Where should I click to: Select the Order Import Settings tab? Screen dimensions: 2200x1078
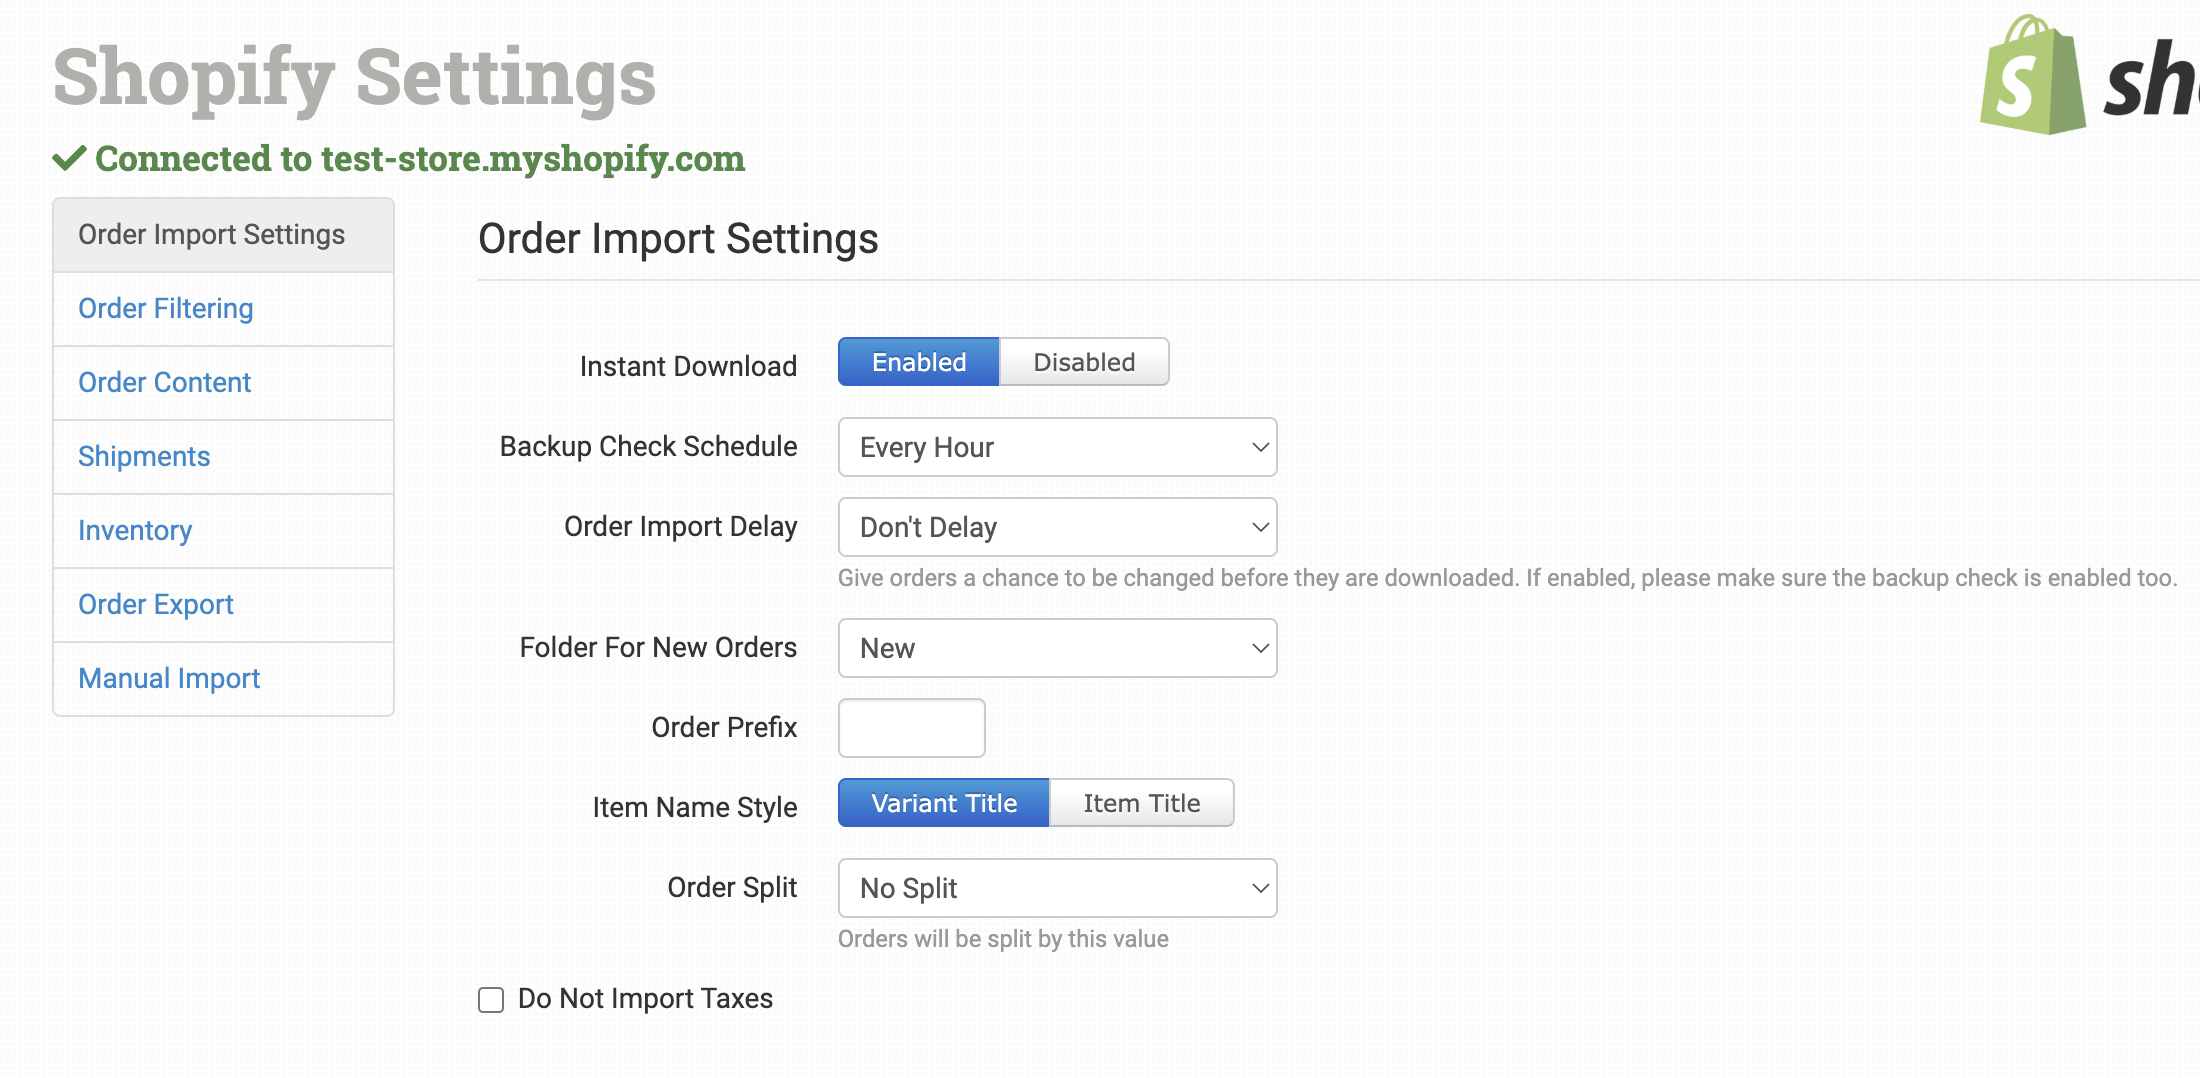pyautogui.click(x=212, y=235)
